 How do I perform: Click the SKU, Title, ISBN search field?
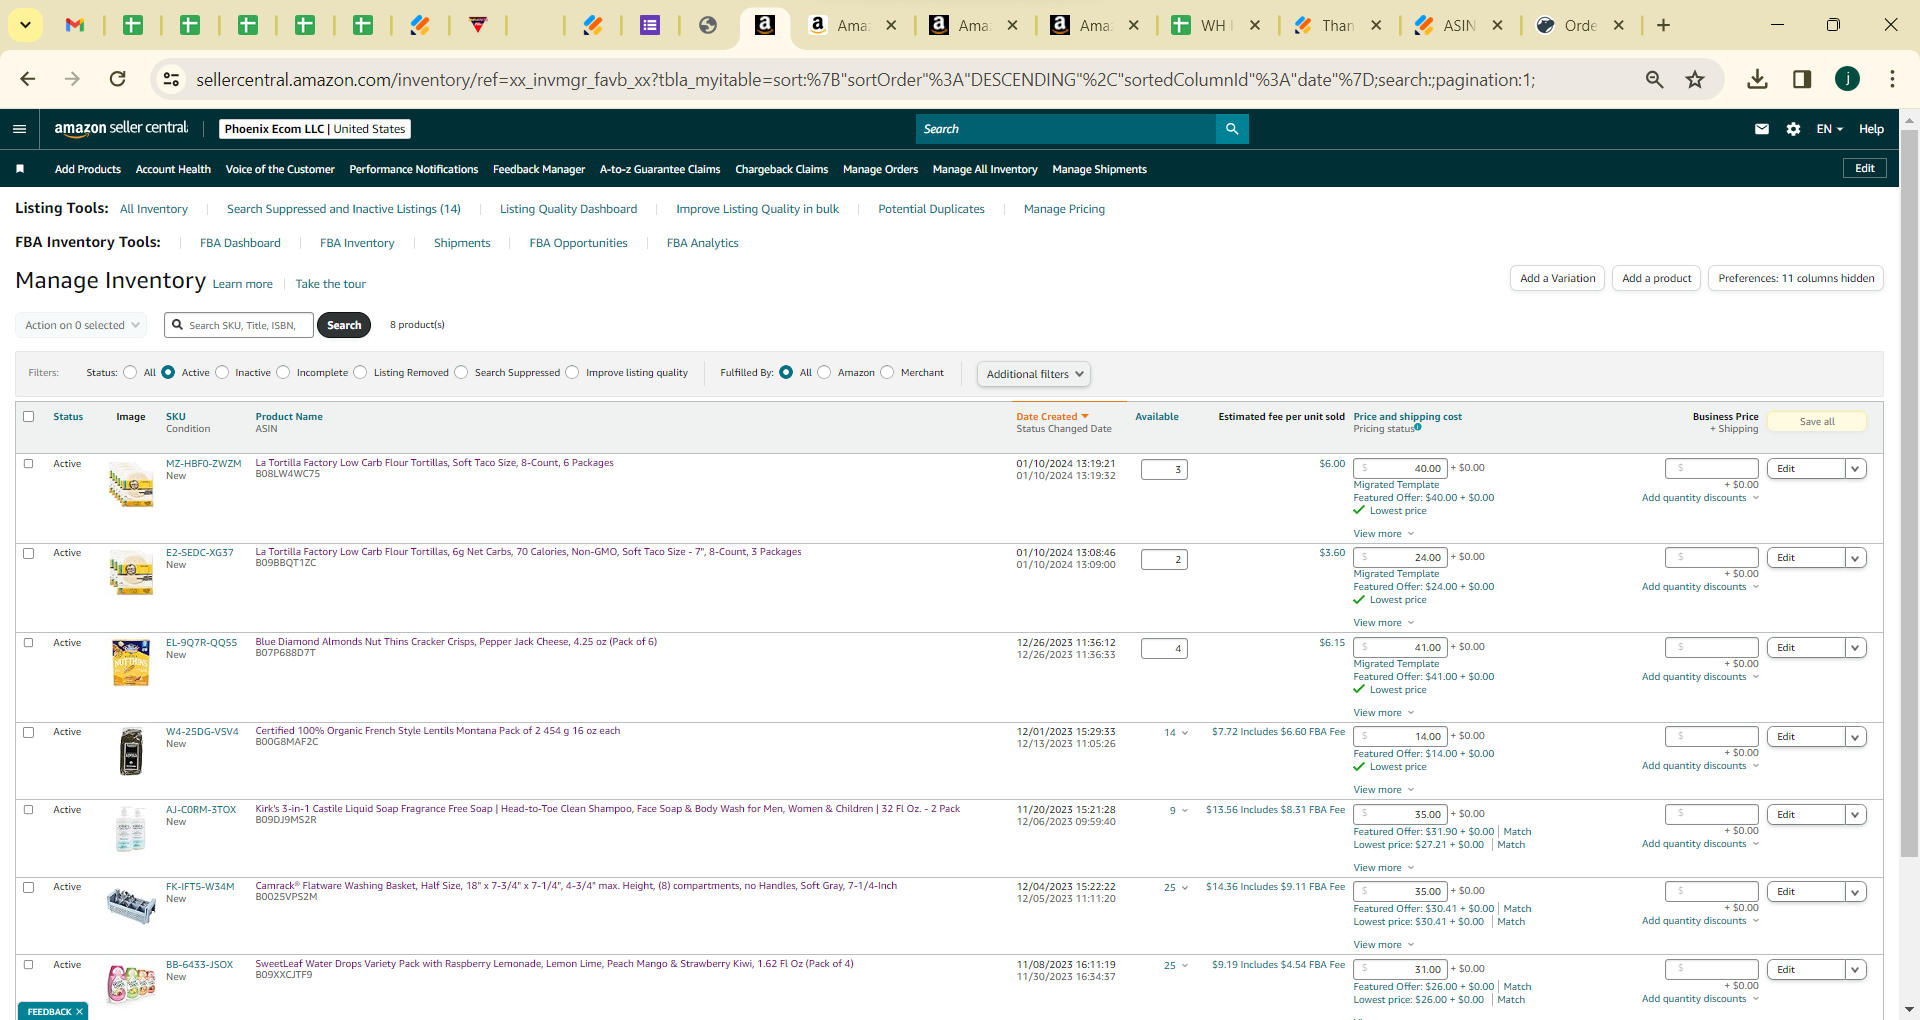239,325
